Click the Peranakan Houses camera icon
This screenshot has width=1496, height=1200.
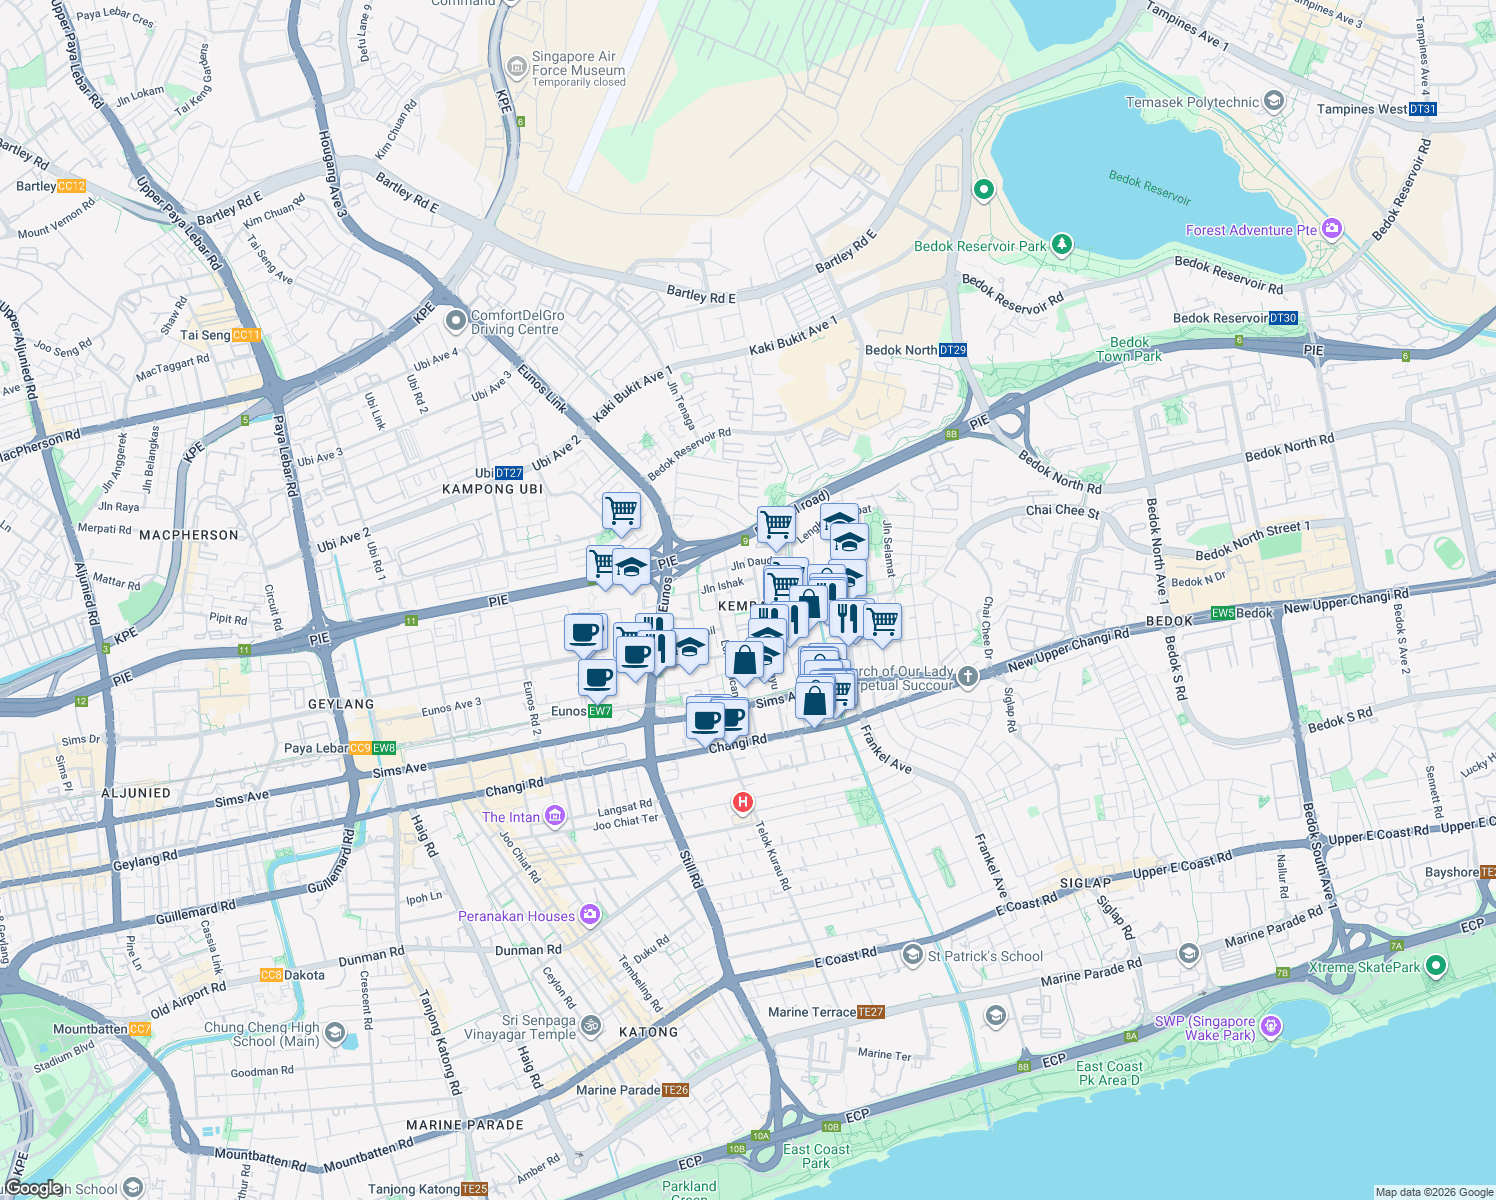click(x=590, y=915)
